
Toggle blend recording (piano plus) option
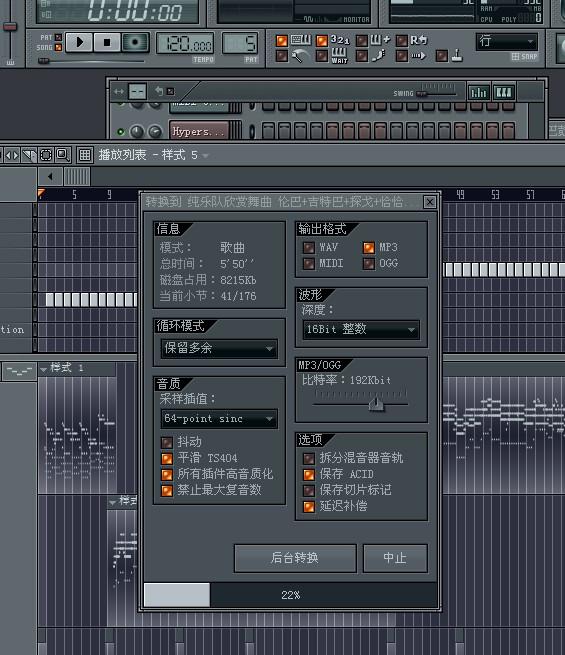[362, 41]
